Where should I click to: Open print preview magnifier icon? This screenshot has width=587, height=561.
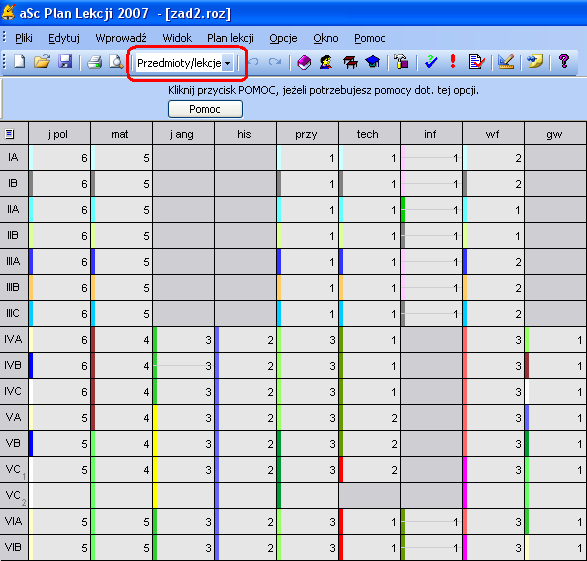pyautogui.click(x=116, y=62)
